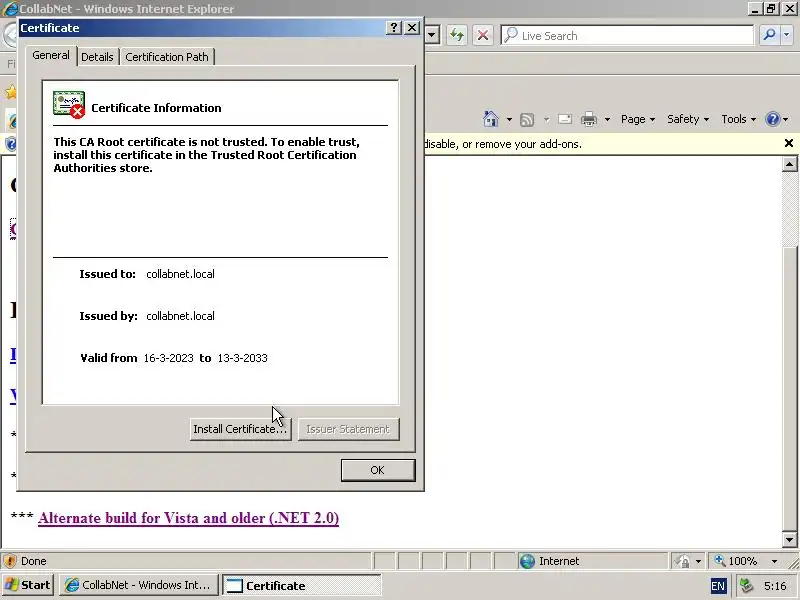800x600 pixels.
Task: Click inside the Live Search field
Action: (628, 35)
